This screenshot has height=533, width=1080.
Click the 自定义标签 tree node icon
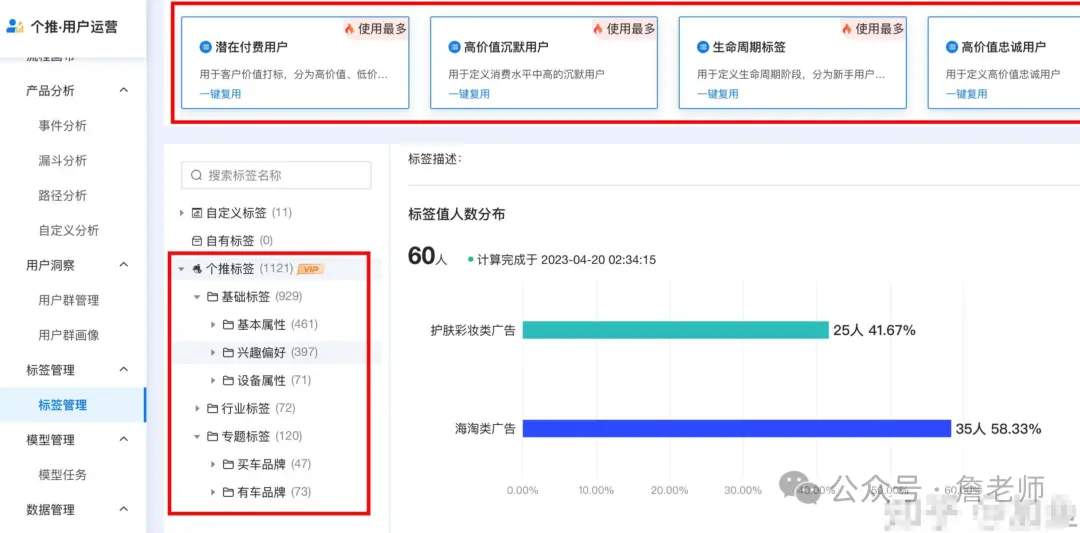(x=197, y=213)
